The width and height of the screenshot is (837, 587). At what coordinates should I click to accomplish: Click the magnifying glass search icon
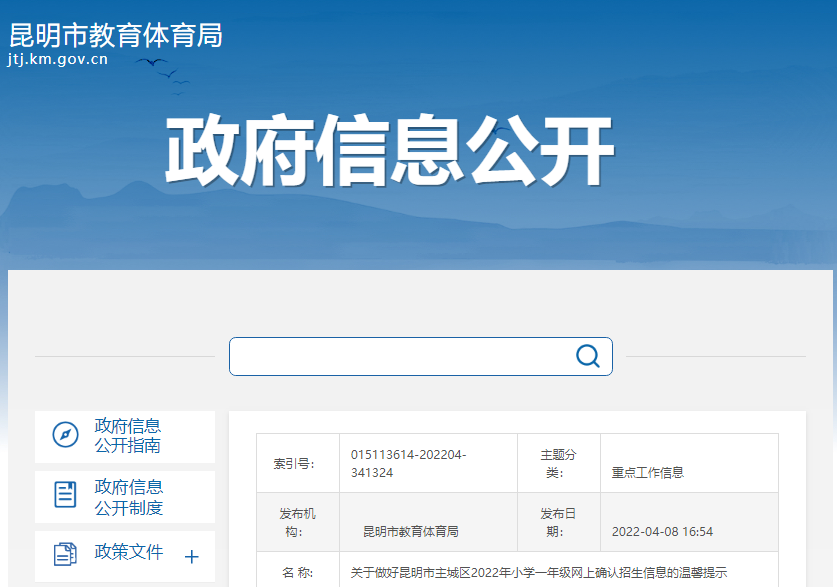[588, 356]
